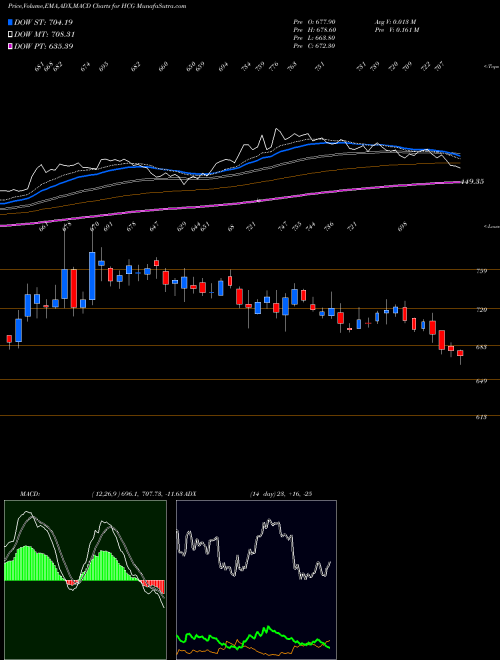Click the 613 price level label

click(482, 417)
